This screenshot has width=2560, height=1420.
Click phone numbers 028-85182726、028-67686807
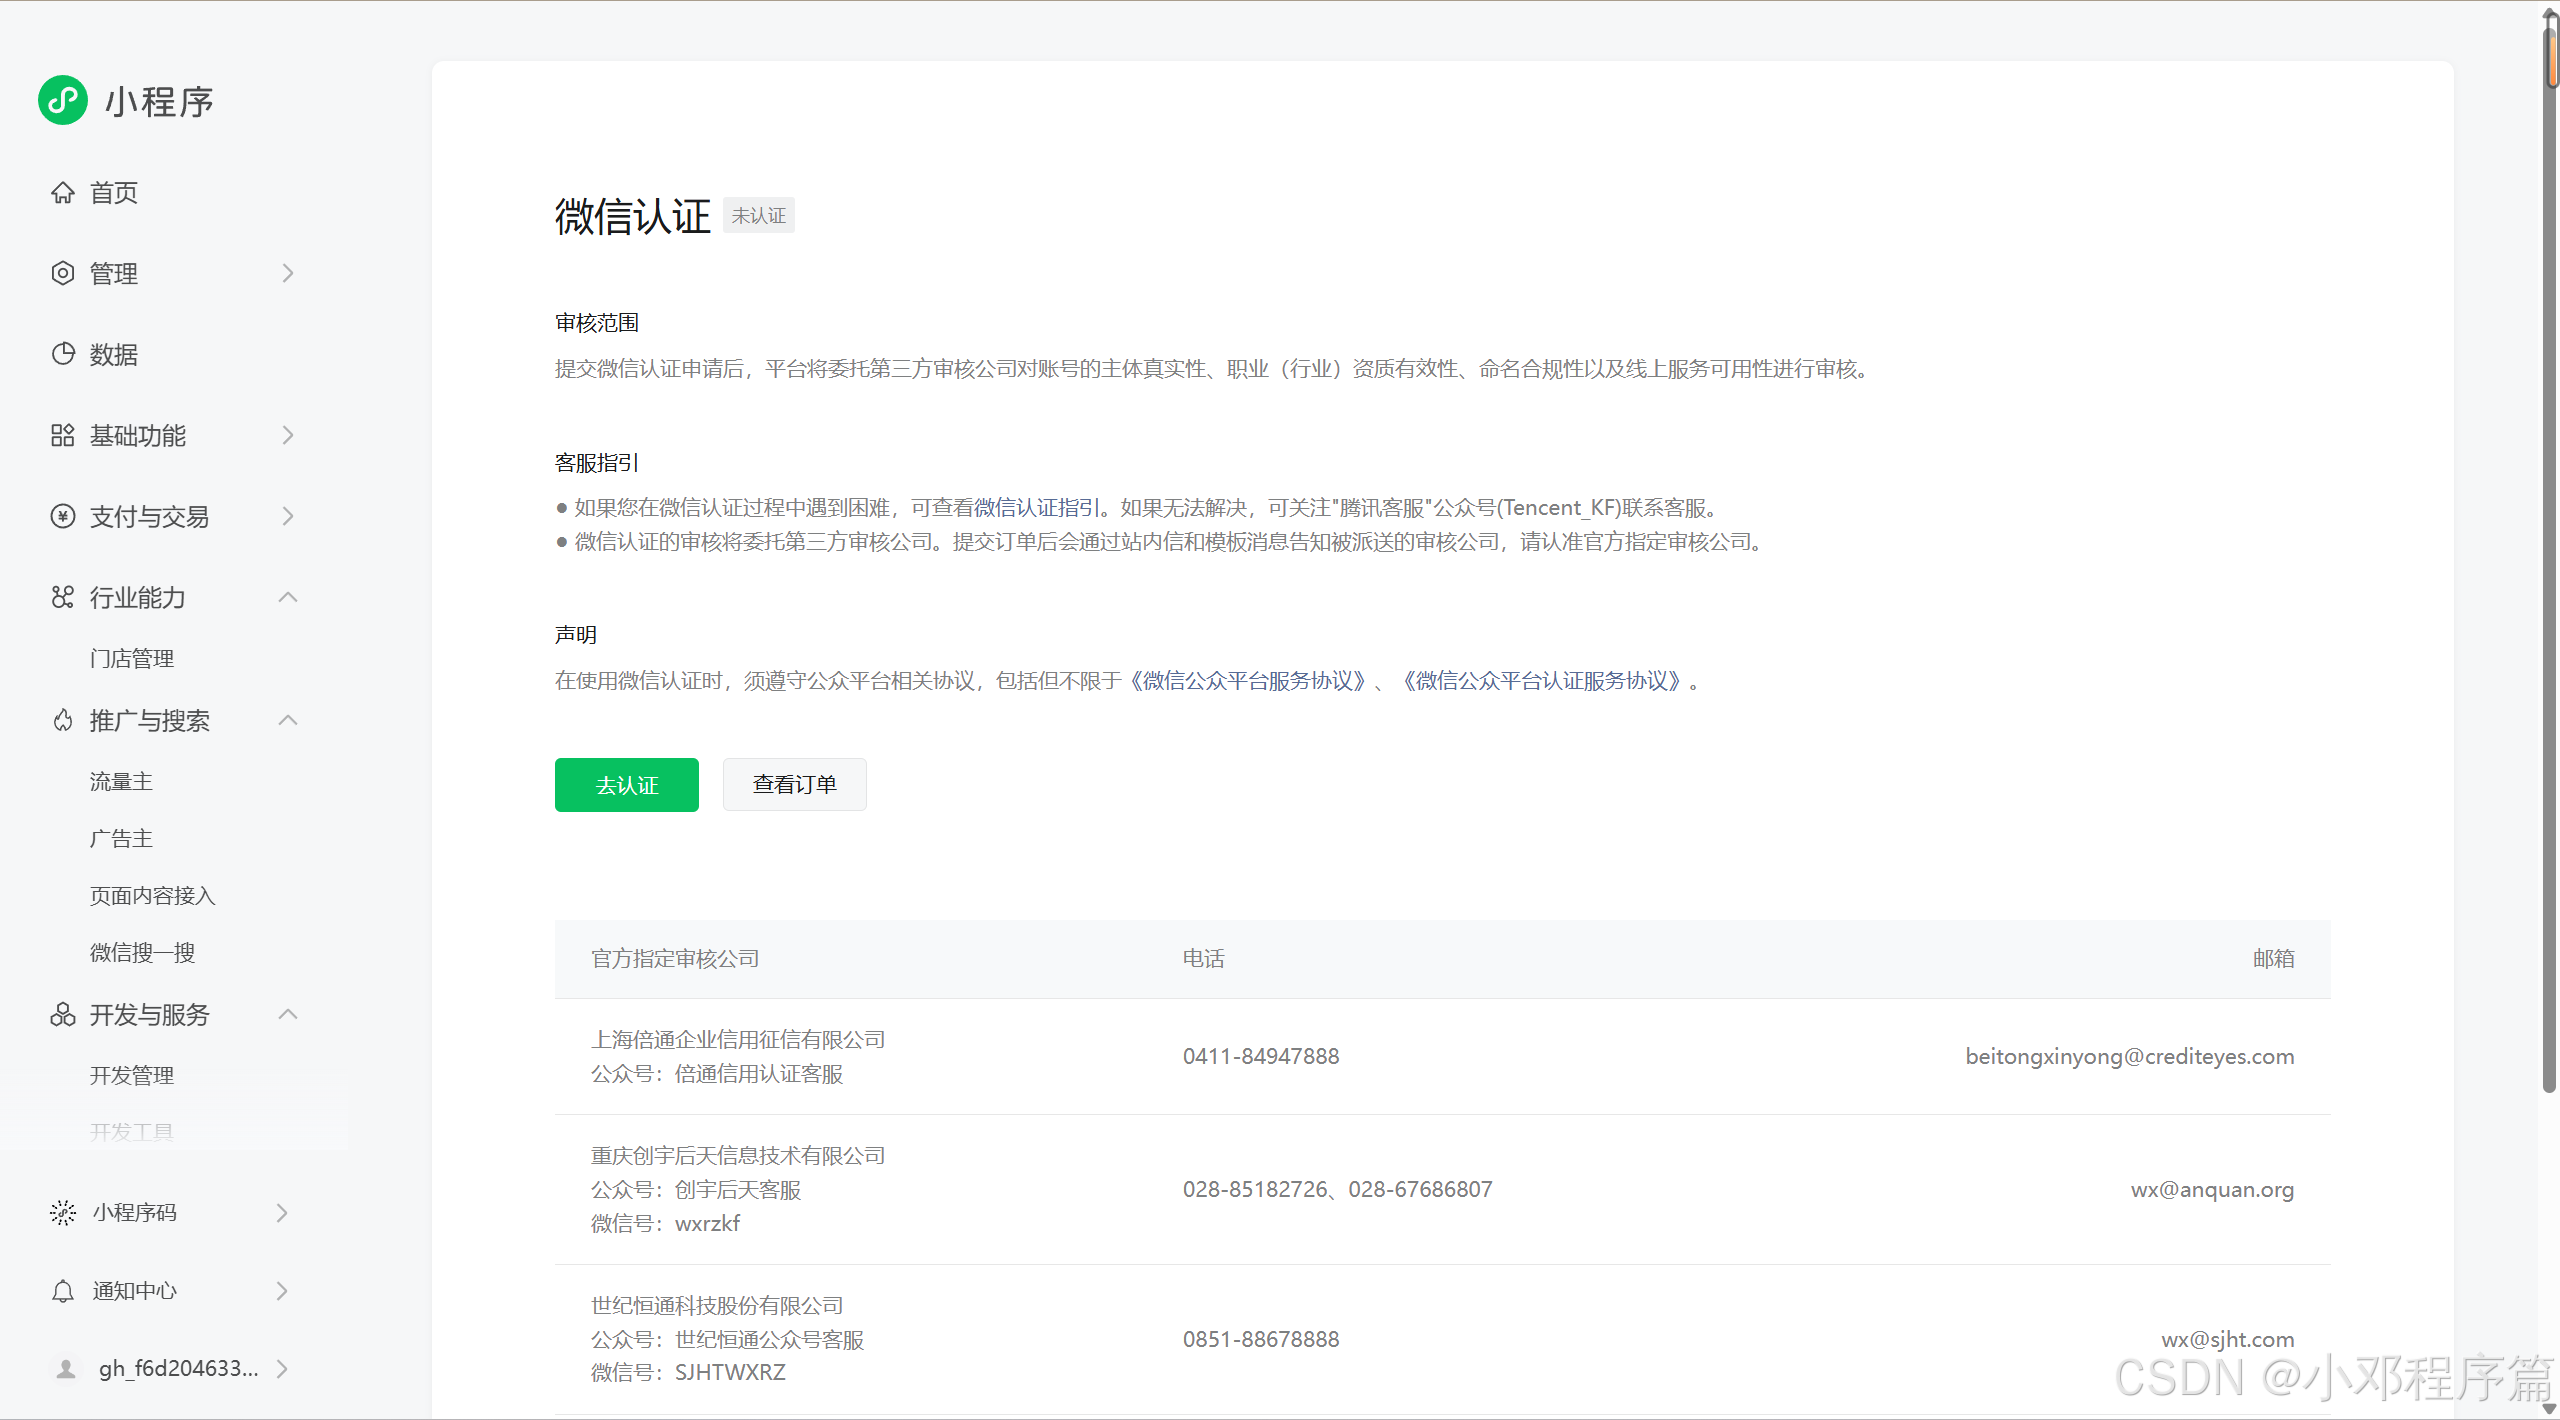pos(1338,1190)
